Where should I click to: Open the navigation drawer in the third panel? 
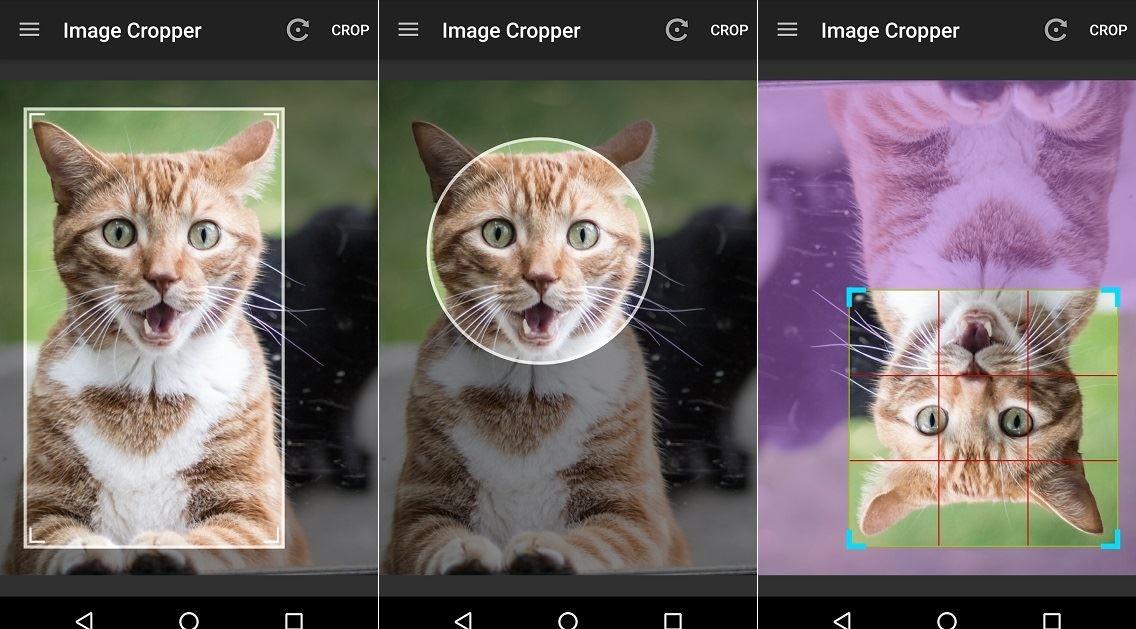click(787, 30)
